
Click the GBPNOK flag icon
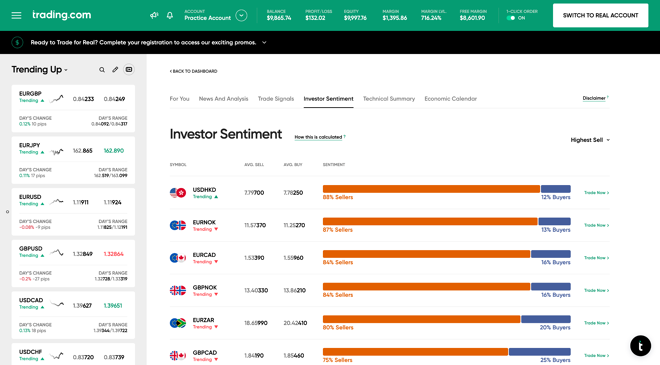pos(178,290)
